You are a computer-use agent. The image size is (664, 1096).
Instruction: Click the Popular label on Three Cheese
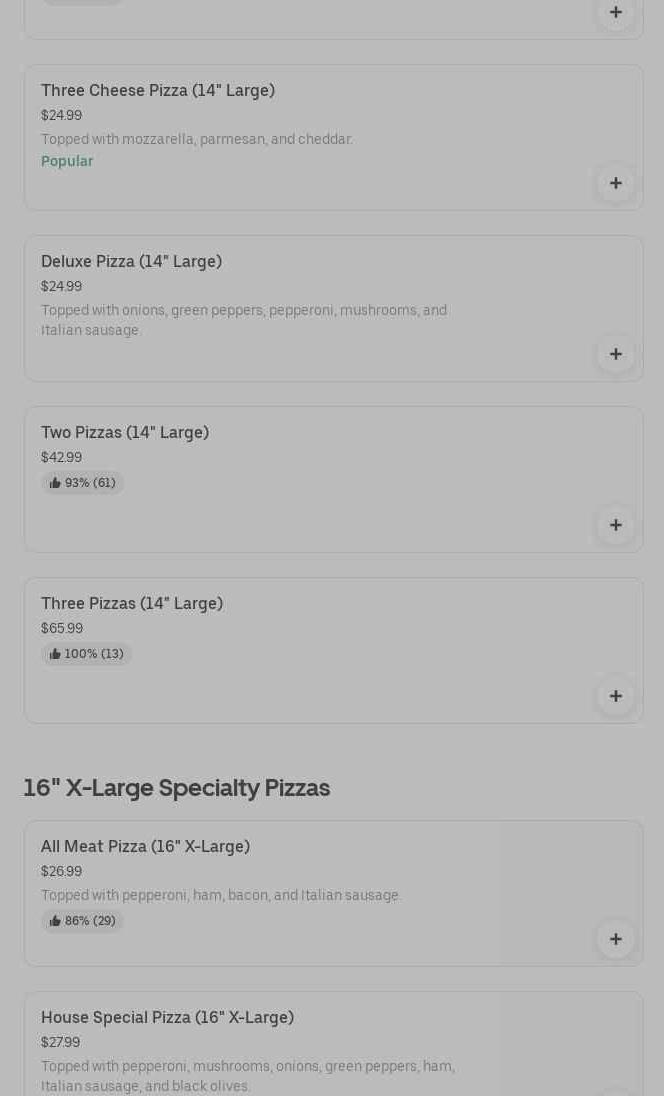pos(67,161)
